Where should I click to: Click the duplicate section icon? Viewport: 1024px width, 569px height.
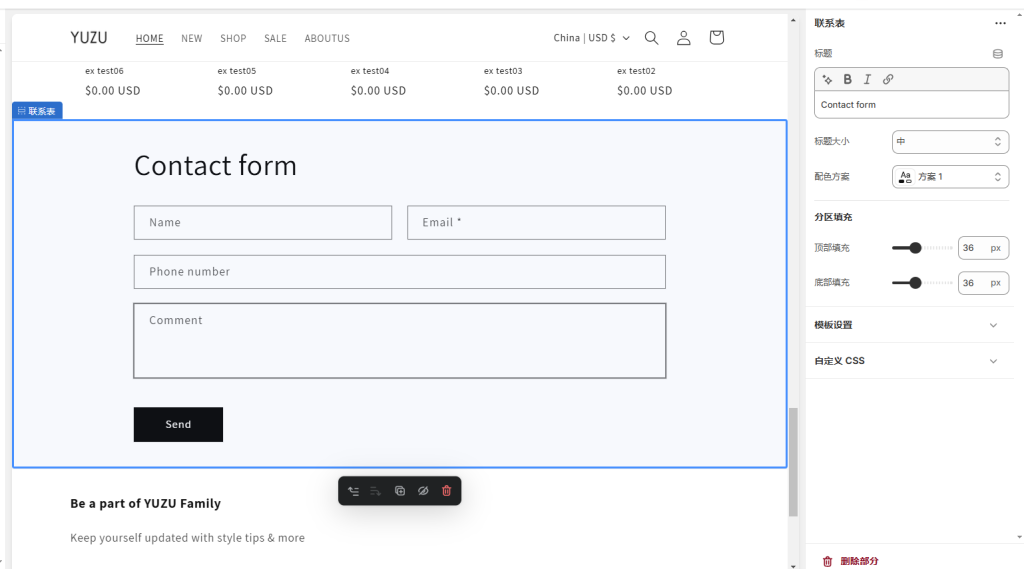click(400, 491)
